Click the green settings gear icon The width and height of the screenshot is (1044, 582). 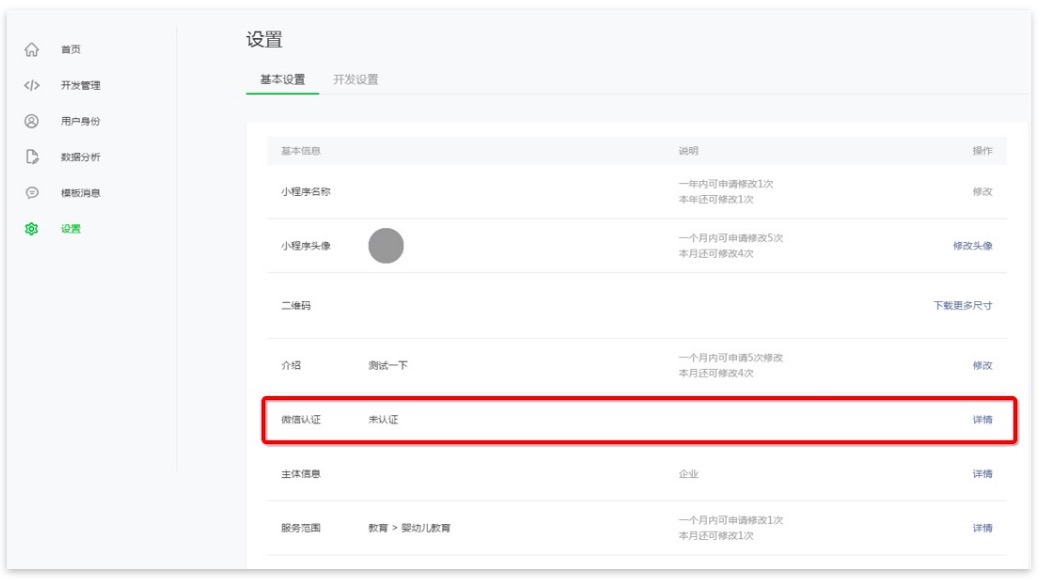[31, 229]
